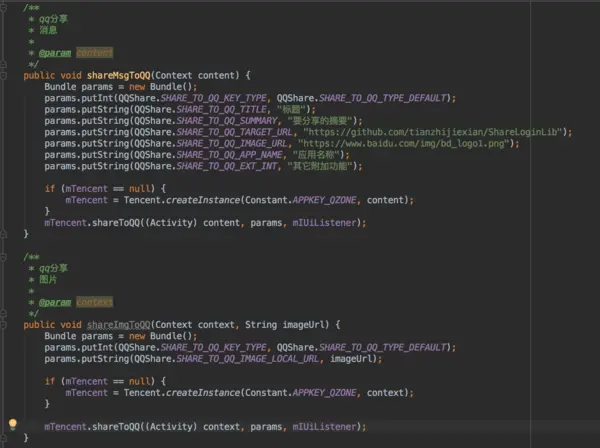This screenshot has height=448, width=600.
Task: Click '(Activity) content' cast in shareToQQ call
Action: (x=192, y=223)
